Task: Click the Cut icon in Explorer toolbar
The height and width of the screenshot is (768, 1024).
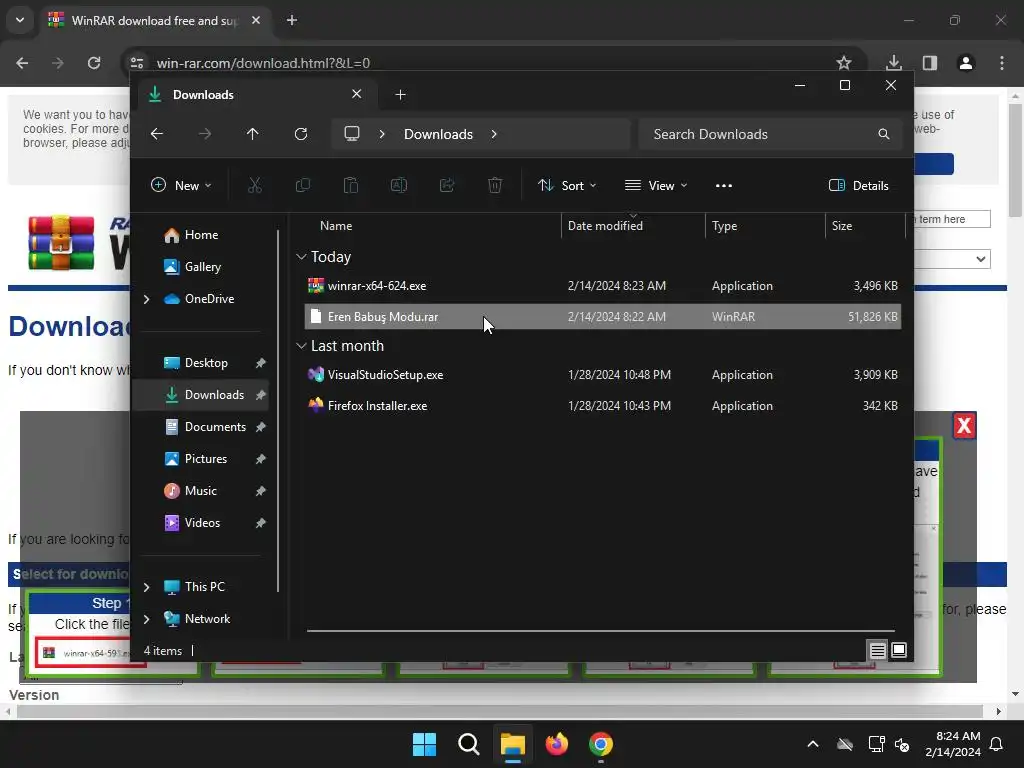Action: 255,185
